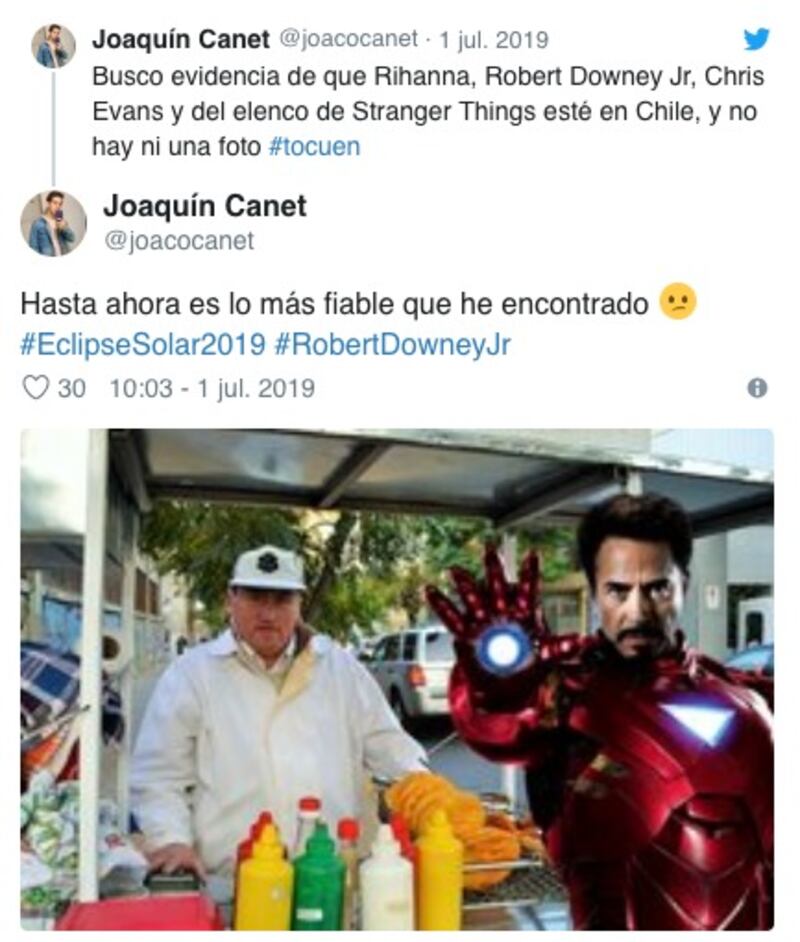800x942 pixels.
Task: Click the confused face emoji
Action: (678, 301)
